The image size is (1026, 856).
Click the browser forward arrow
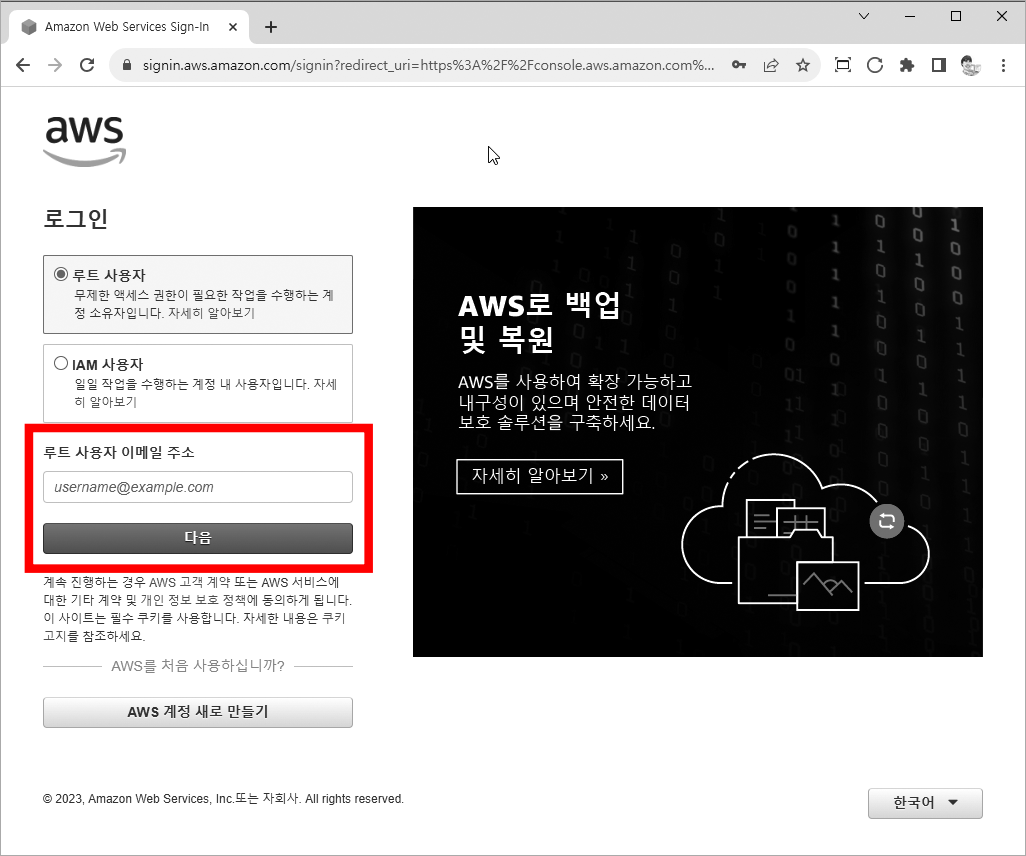tap(55, 65)
